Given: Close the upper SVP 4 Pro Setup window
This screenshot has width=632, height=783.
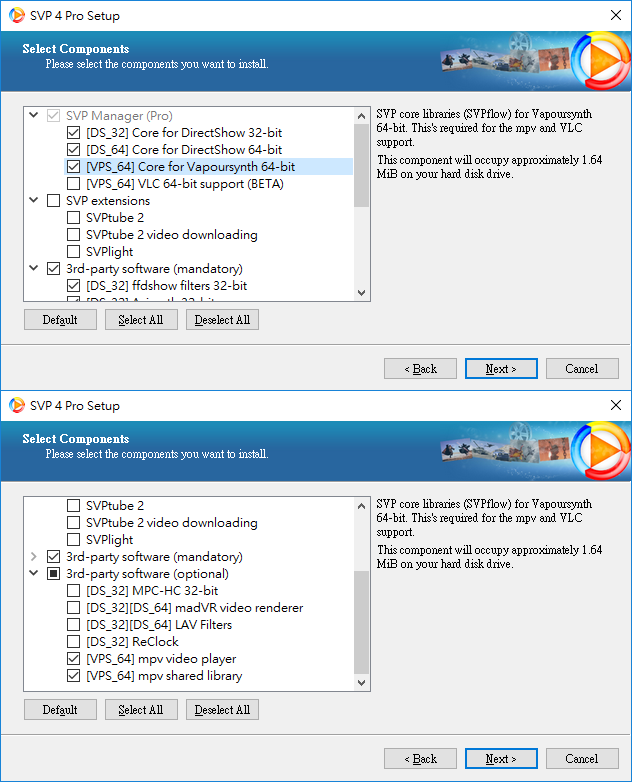Looking at the screenshot, I should (x=616, y=15).
